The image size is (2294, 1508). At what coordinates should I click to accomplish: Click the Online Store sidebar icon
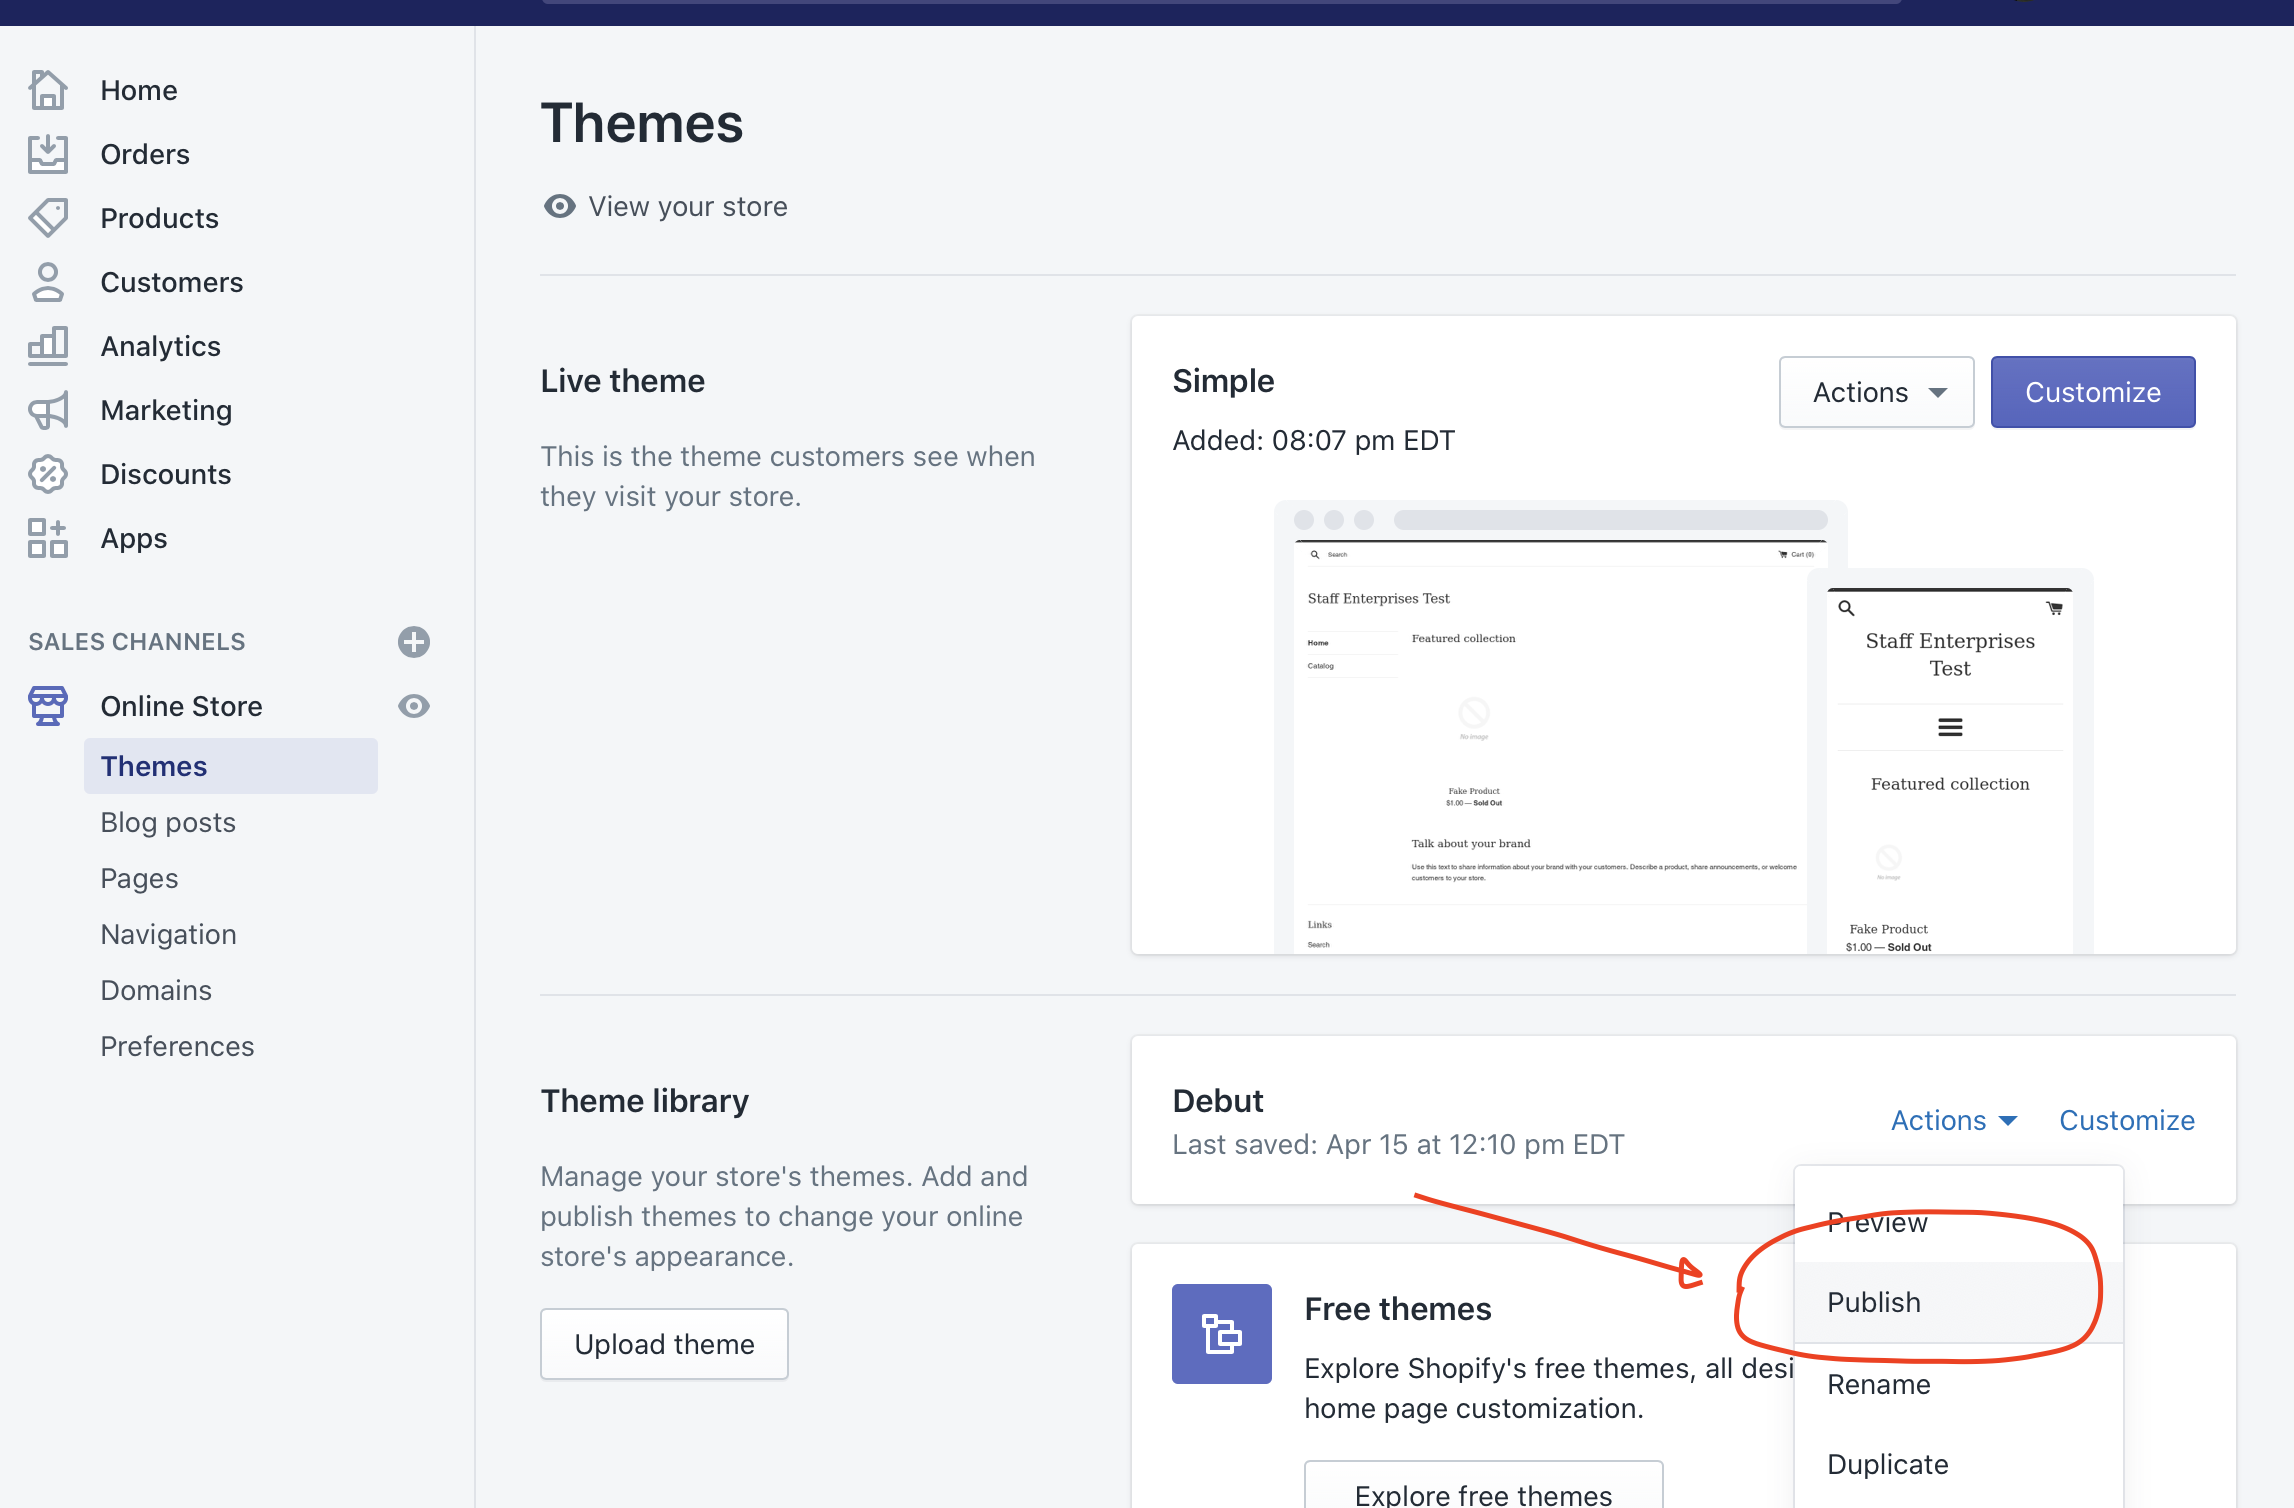pos(49,705)
